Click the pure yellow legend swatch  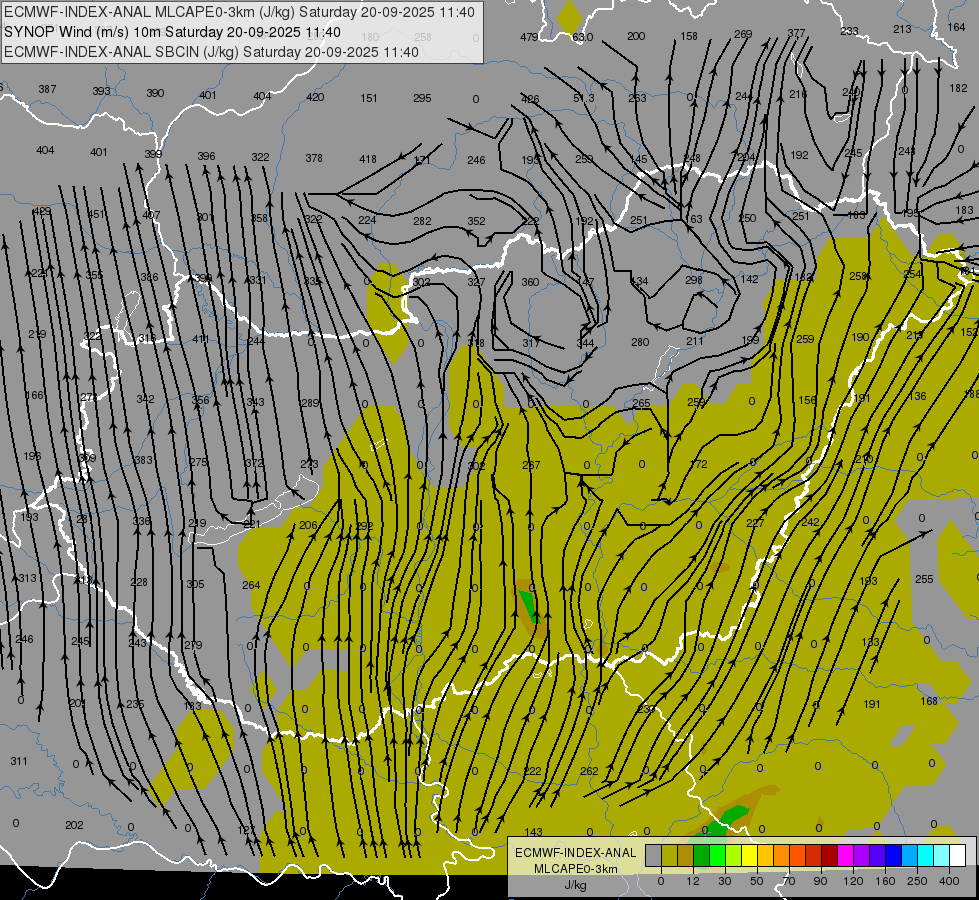(750, 855)
